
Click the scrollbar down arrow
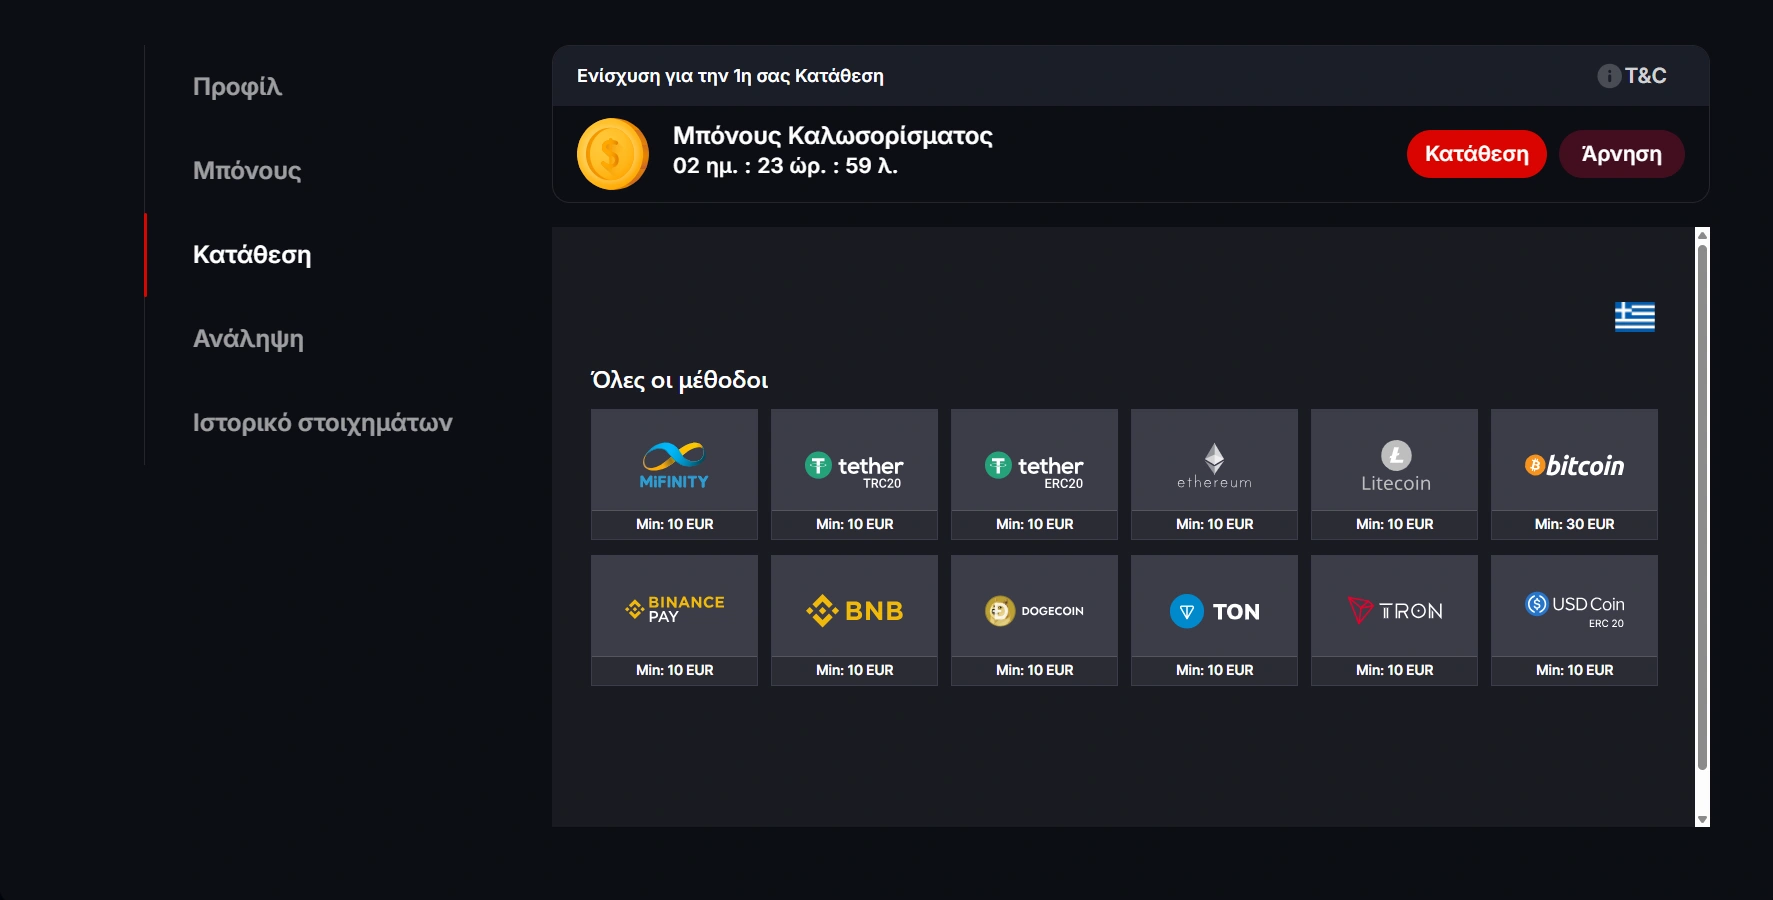(x=1702, y=819)
